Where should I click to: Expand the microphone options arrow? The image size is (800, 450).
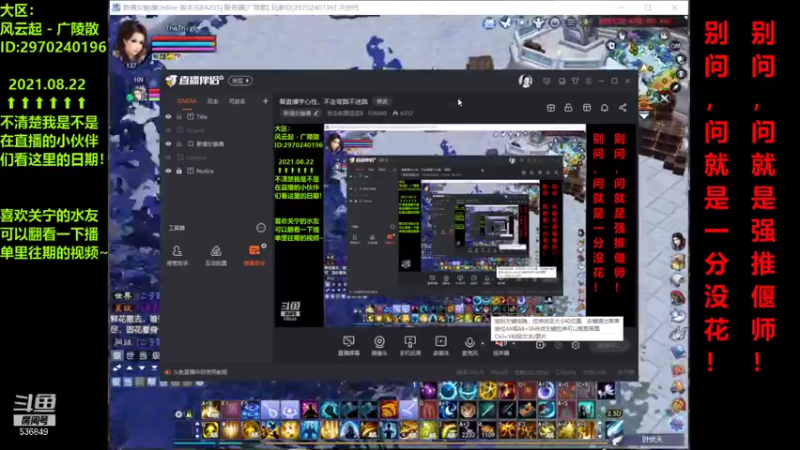coord(483,343)
